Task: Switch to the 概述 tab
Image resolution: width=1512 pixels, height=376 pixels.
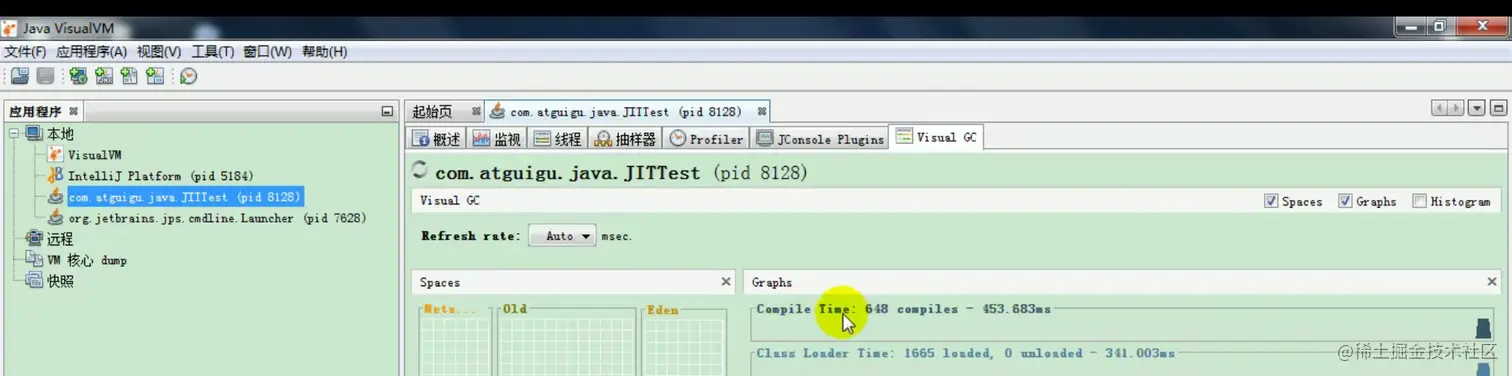Action: [x=437, y=139]
